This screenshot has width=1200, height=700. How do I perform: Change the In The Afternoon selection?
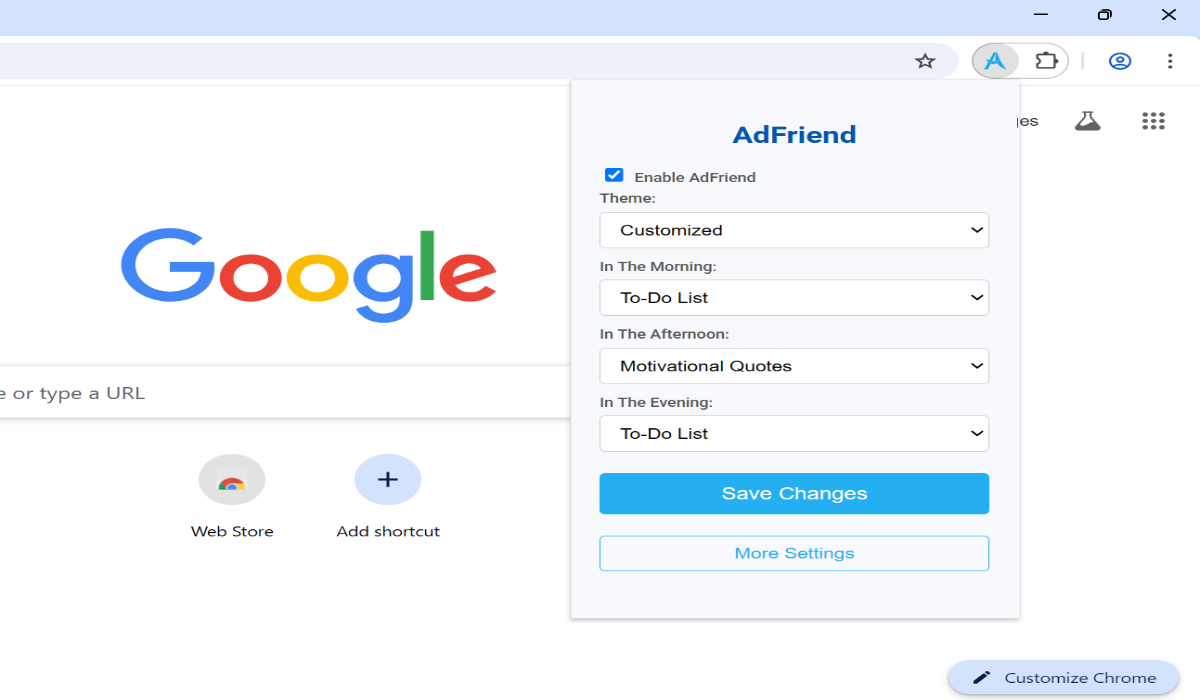click(x=793, y=365)
